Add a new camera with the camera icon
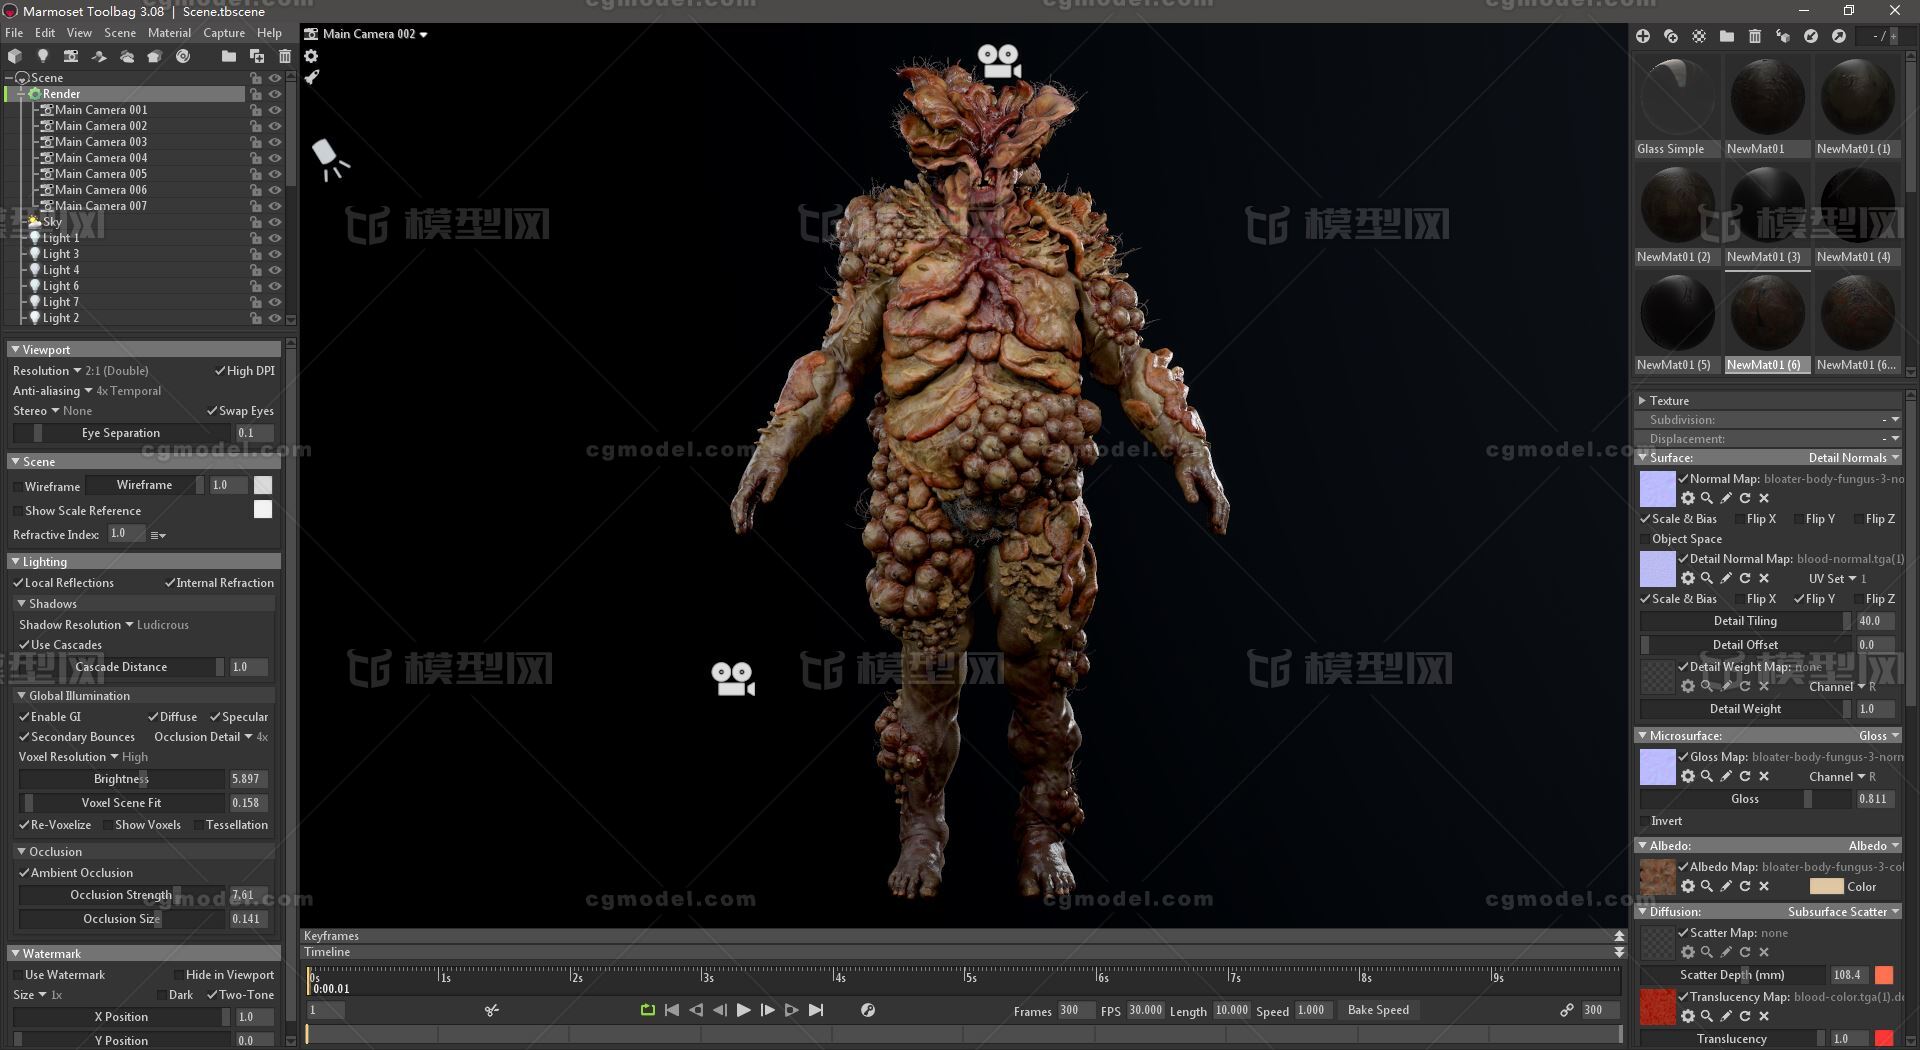This screenshot has height=1050, width=1920. click(71, 56)
